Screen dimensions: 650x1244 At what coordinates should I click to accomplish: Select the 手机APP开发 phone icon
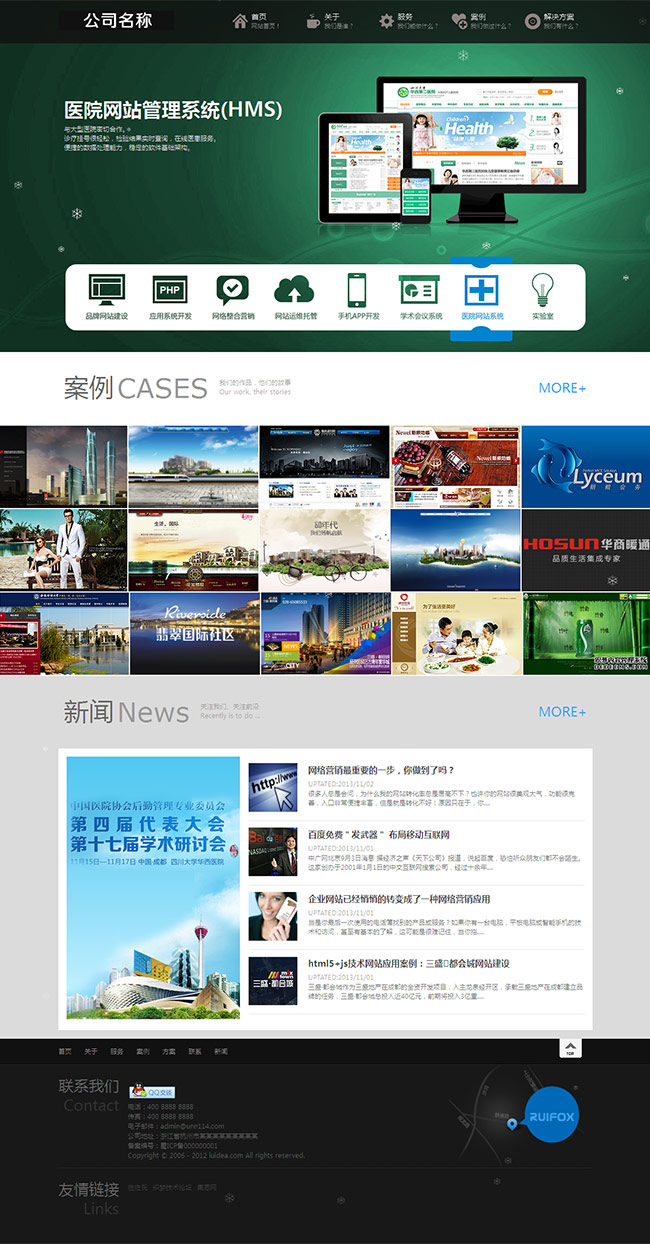pos(358,290)
